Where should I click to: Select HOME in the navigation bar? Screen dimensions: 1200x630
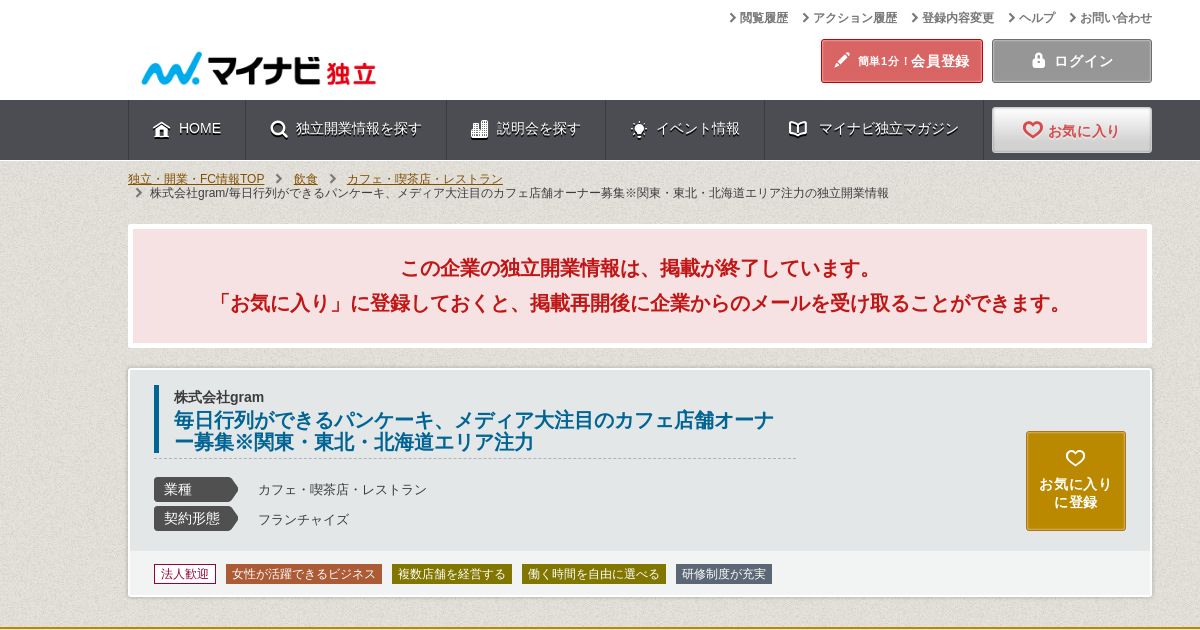click(x=187, y=129)
